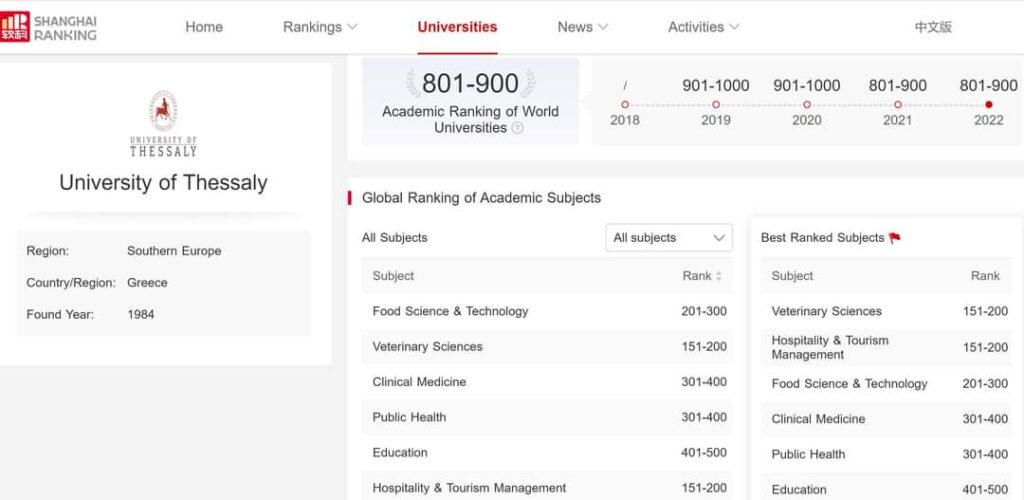Click Hospitality & Tourism Management in All Subjects
The width and height of the screenshot is (1024, 500).
(469, 488)
